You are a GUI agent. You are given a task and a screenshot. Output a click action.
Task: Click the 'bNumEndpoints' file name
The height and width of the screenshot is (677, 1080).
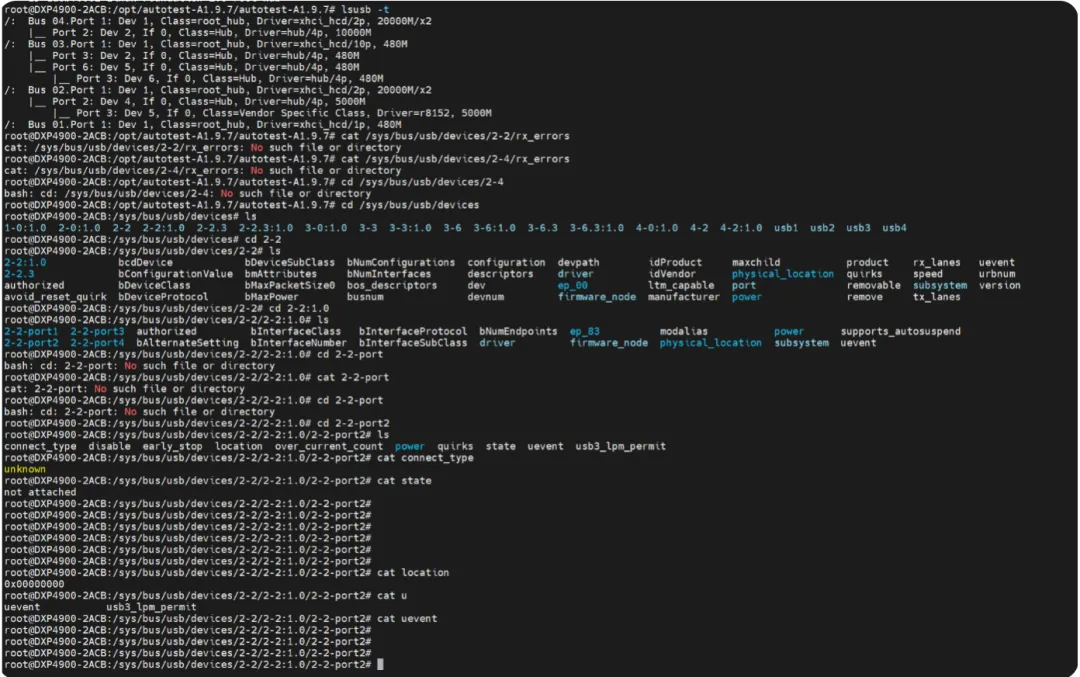coord(518,331)
